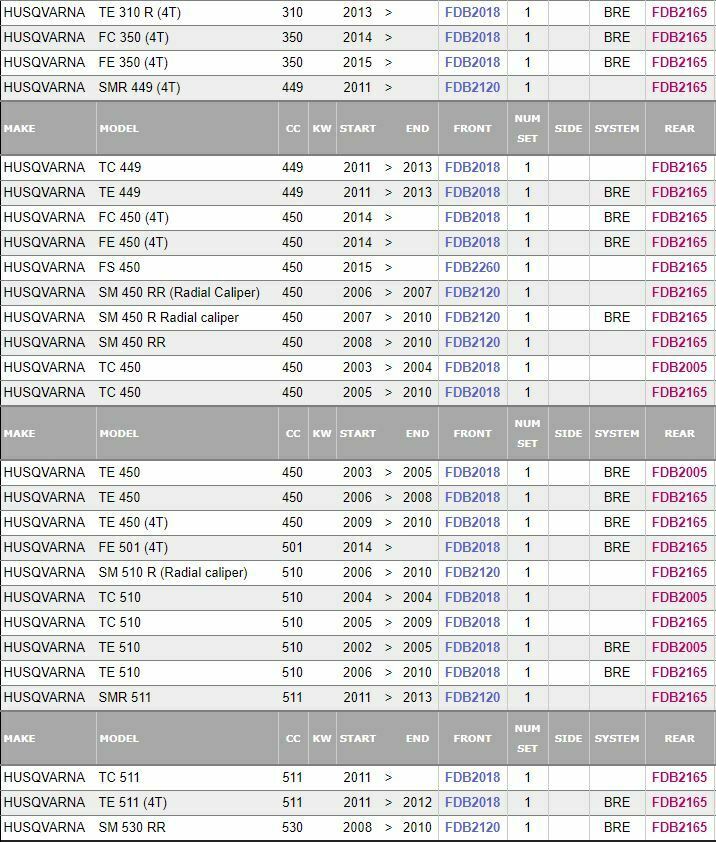This screenshot has width=716, height=842.
Task: Click model name TC 511
Action: (x=119, y=778)
